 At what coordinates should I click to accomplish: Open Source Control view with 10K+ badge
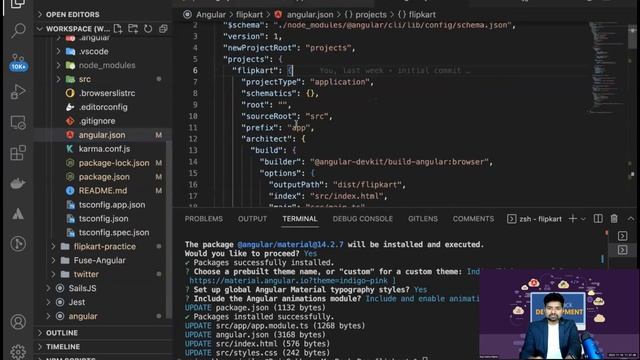click(18, 62)
